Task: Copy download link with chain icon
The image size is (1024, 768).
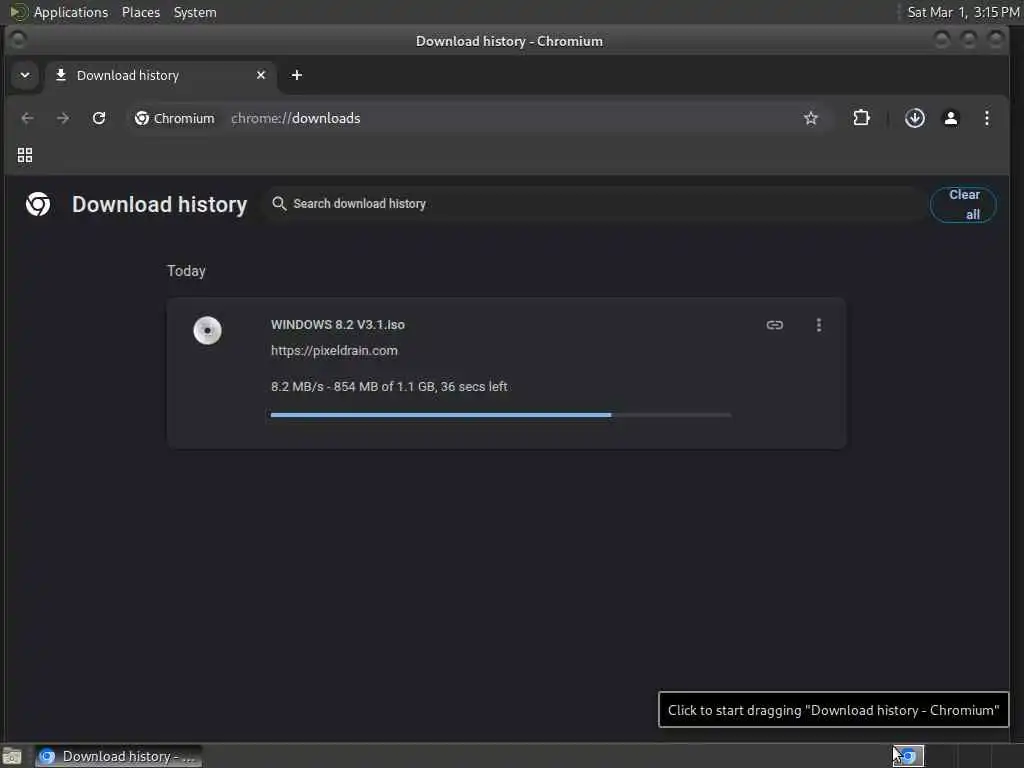Action: [x=775, y=325]
